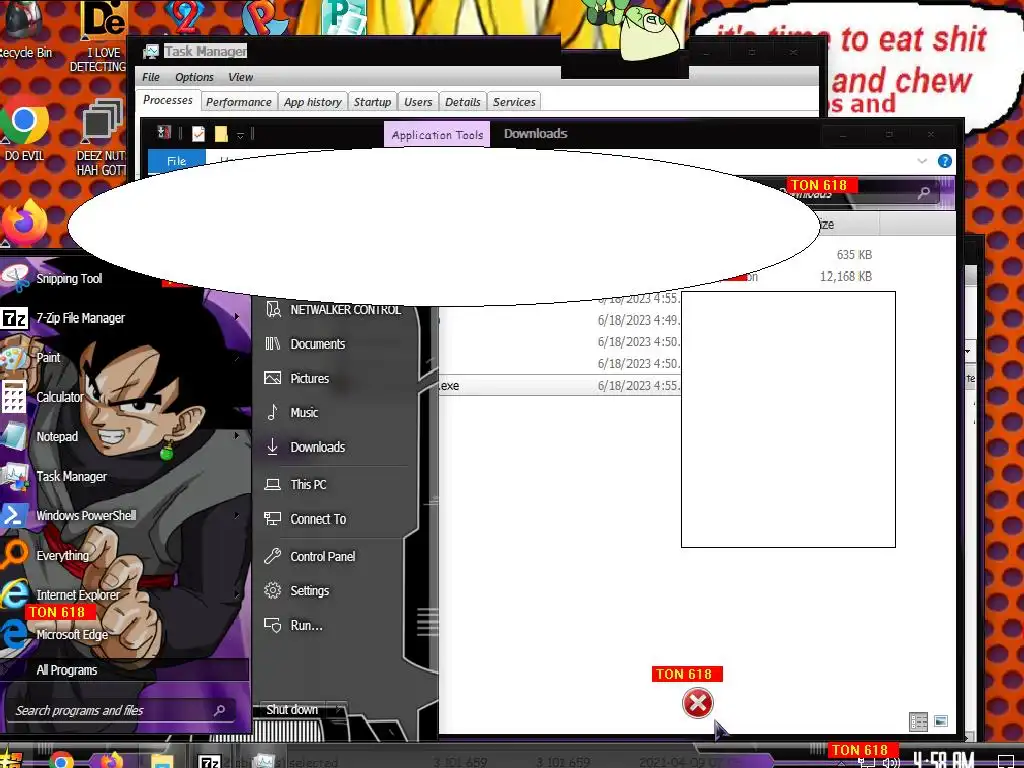
Task: Select the Processes tab in Task Manager
Action: point(168,101)
